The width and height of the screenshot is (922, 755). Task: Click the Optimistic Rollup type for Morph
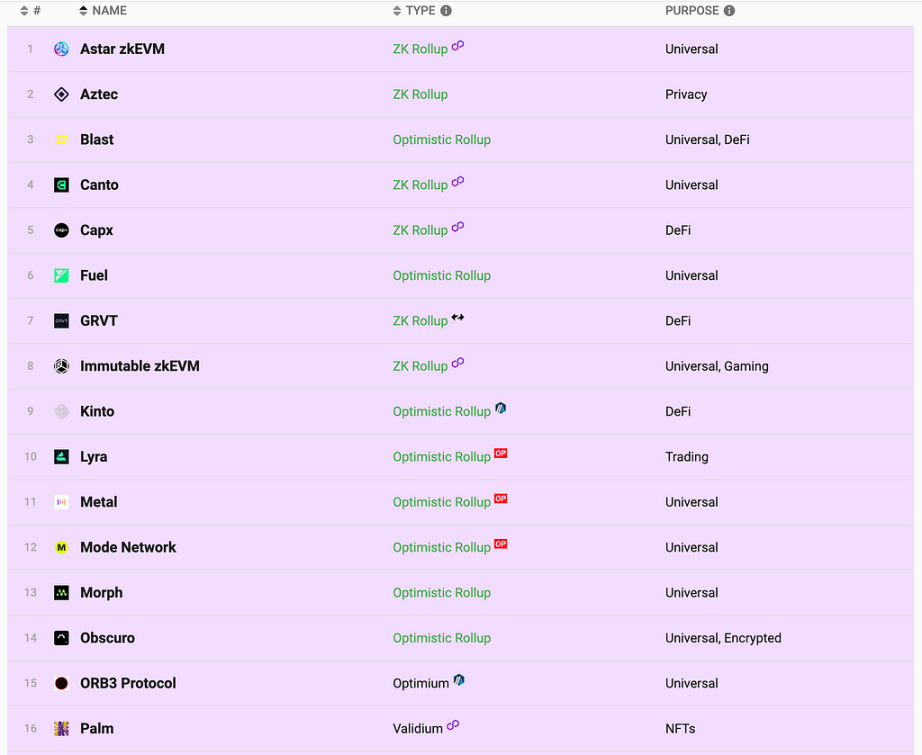click(x=441, y=593)
